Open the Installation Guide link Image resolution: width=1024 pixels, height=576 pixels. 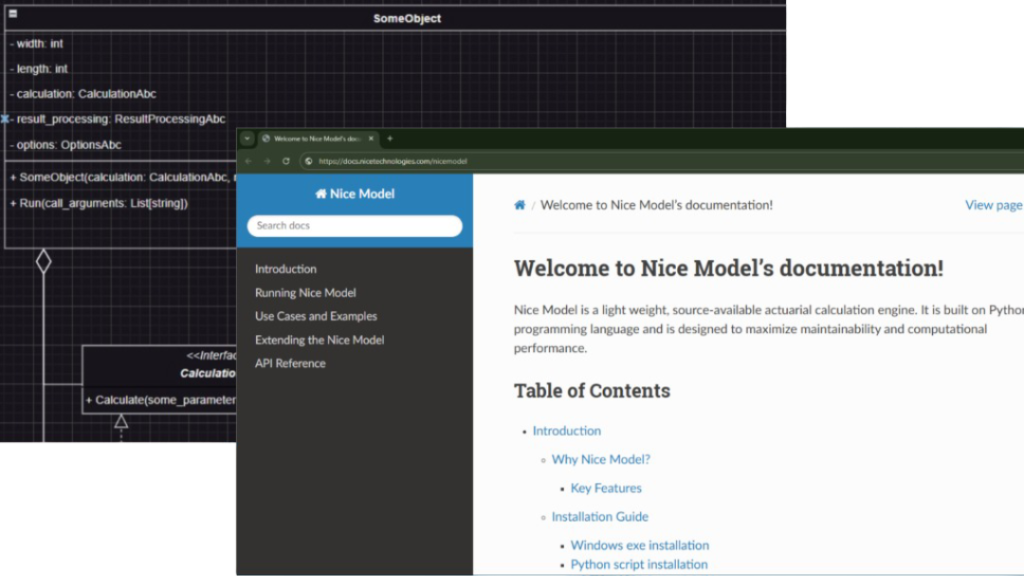coord(600,517)
